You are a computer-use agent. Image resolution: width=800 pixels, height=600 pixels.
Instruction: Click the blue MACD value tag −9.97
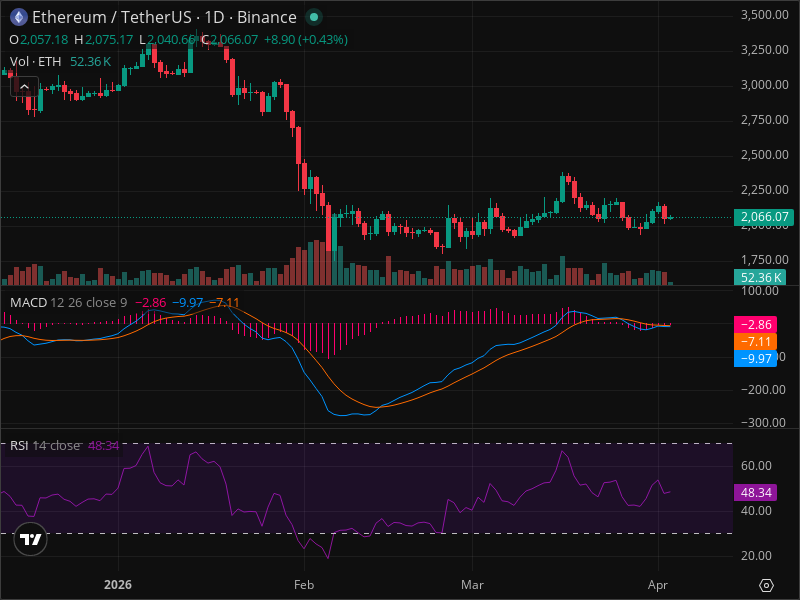point(756,358)
